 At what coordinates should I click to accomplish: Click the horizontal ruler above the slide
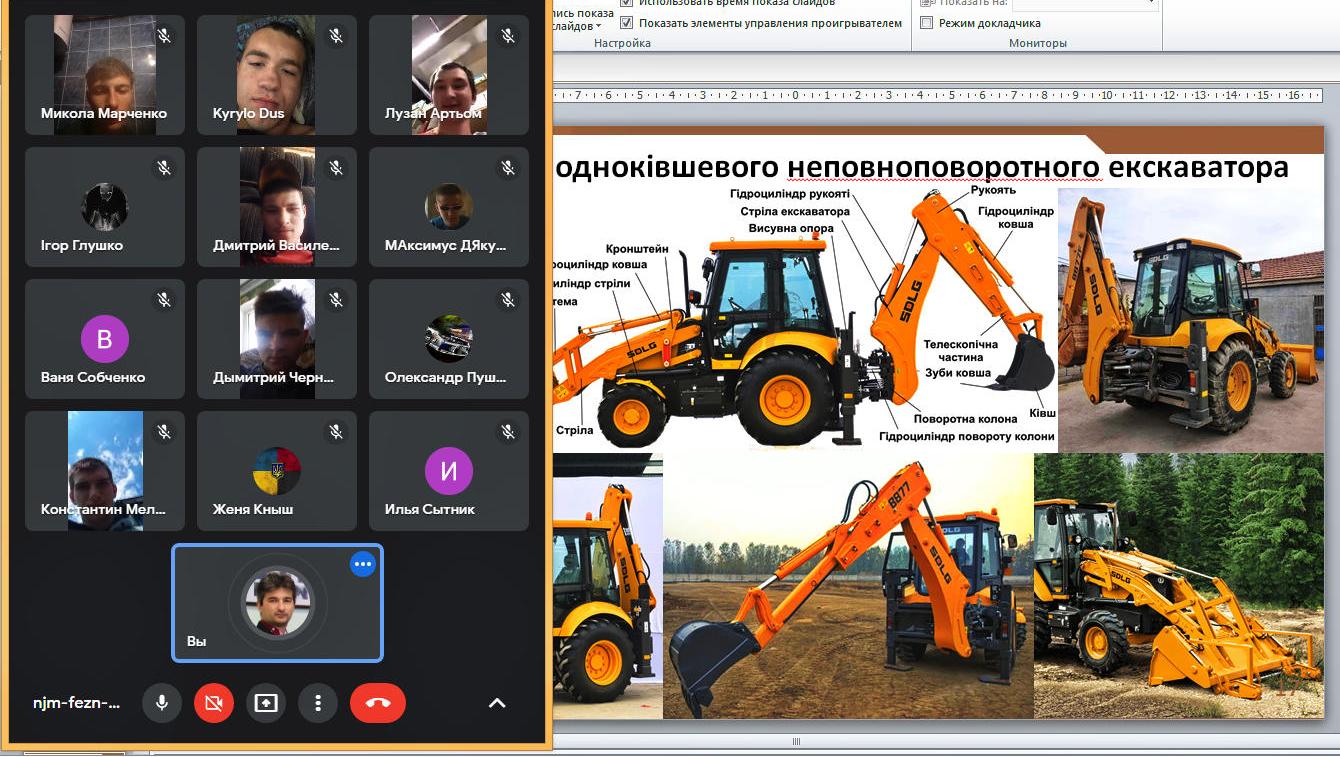coord(940,96)
